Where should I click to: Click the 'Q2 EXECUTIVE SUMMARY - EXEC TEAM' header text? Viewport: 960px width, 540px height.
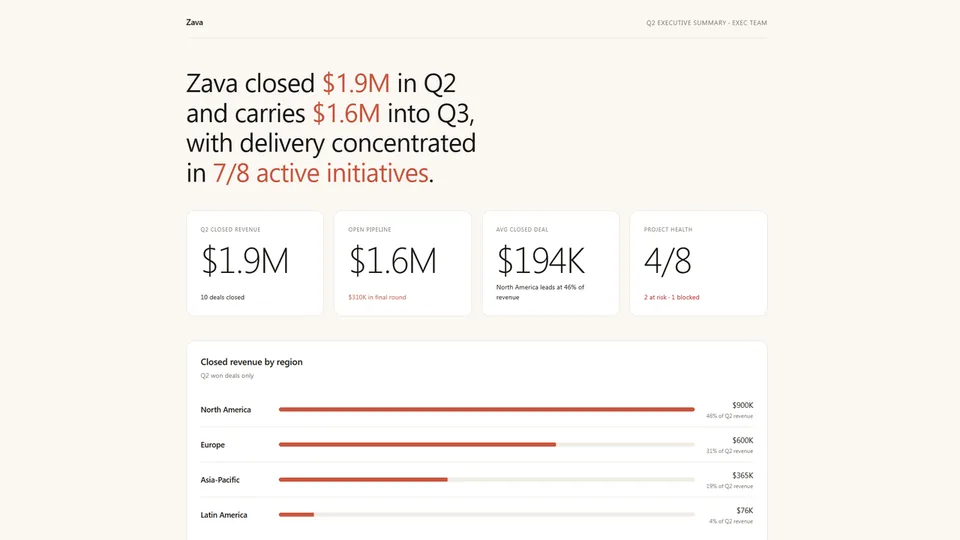(x=707, y=23)
